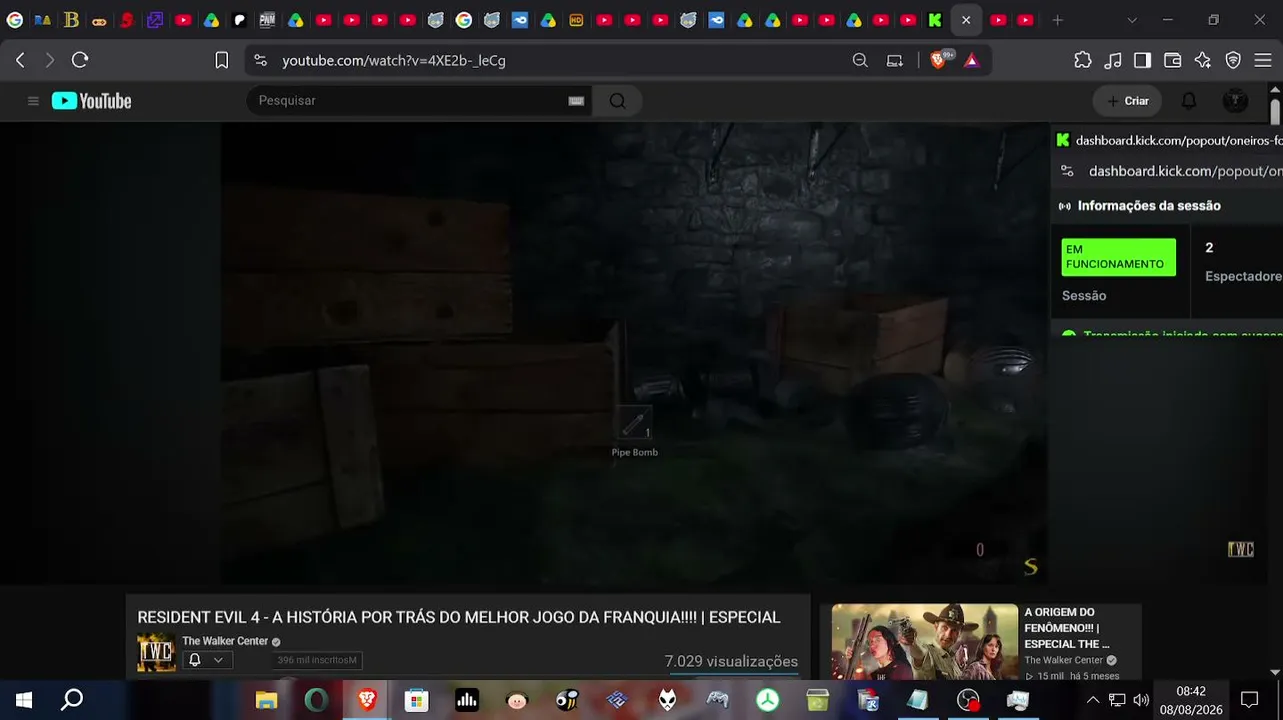Reload the current YouTube page

80,60
